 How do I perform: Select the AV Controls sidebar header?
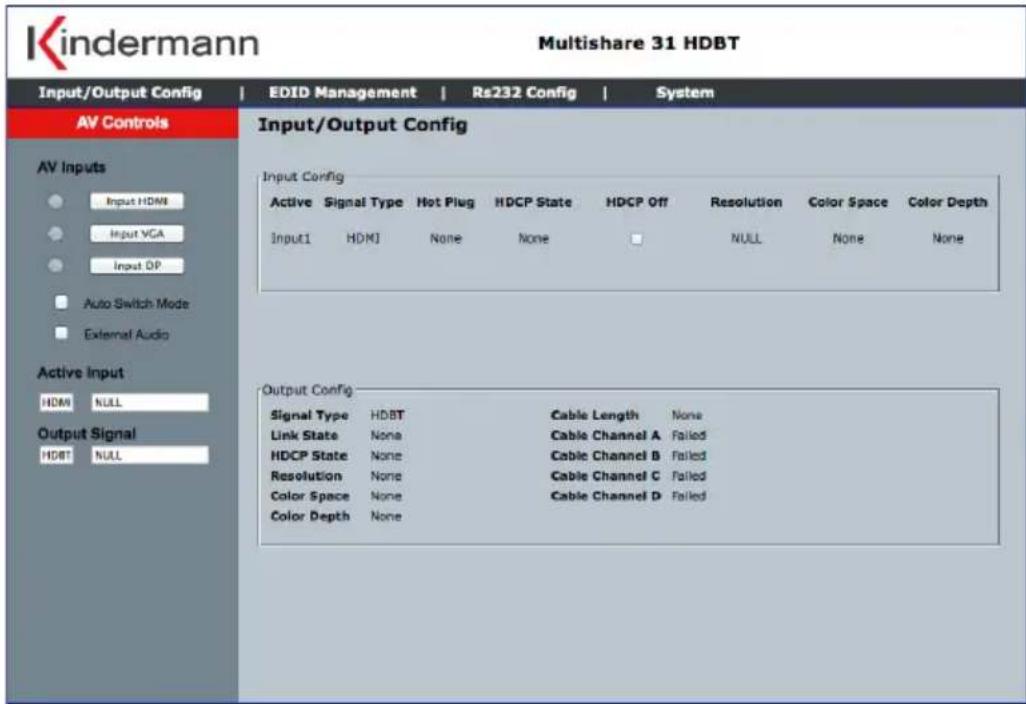[x=122, y=123]
